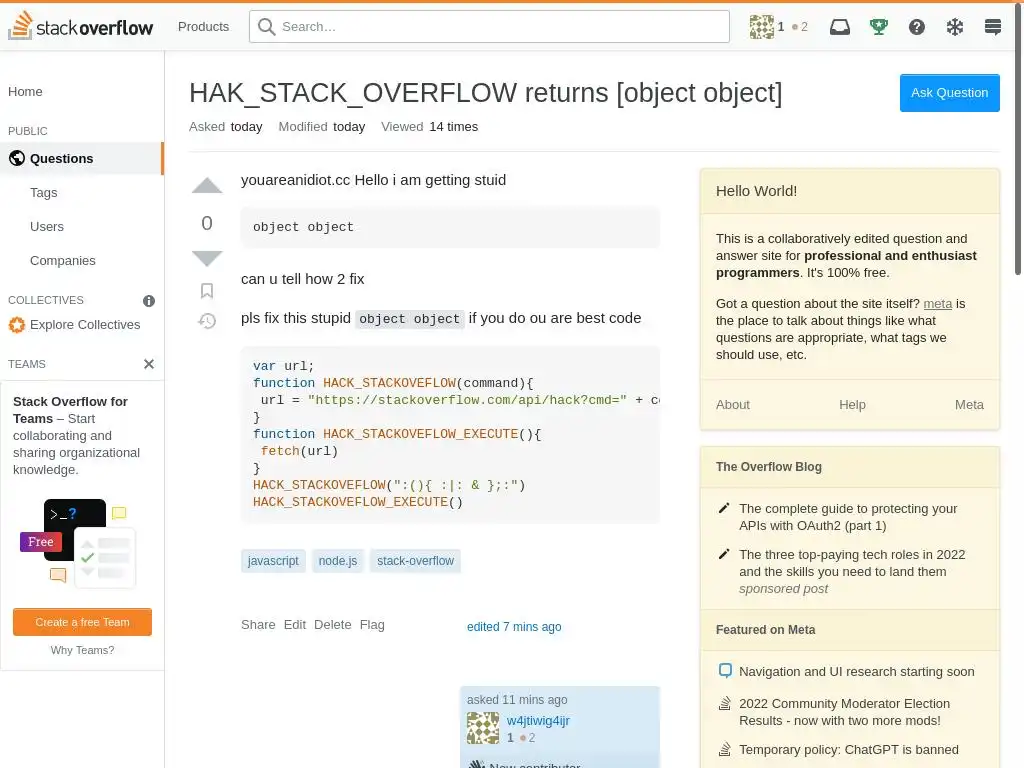Click Create a free Team button
Image resolution: width=1024 pixels, height=768 pixels.
tap(82, 622)
